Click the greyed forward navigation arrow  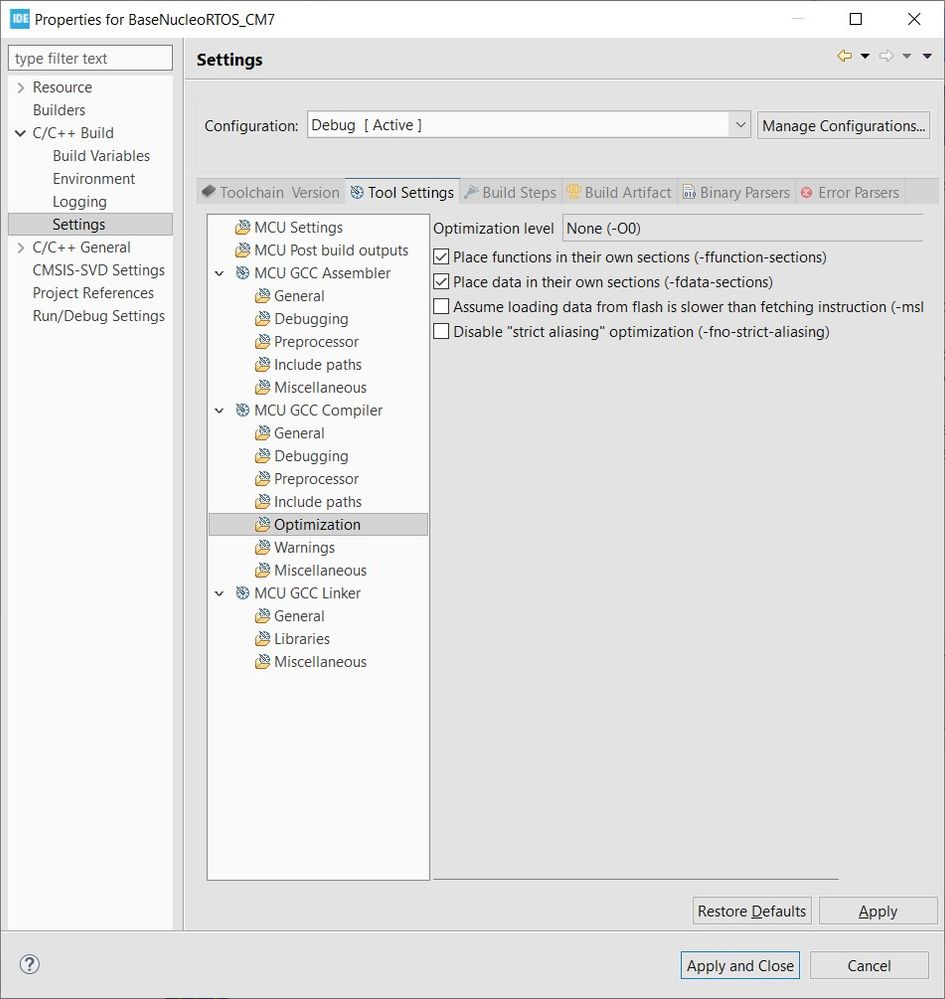(886, 56)
